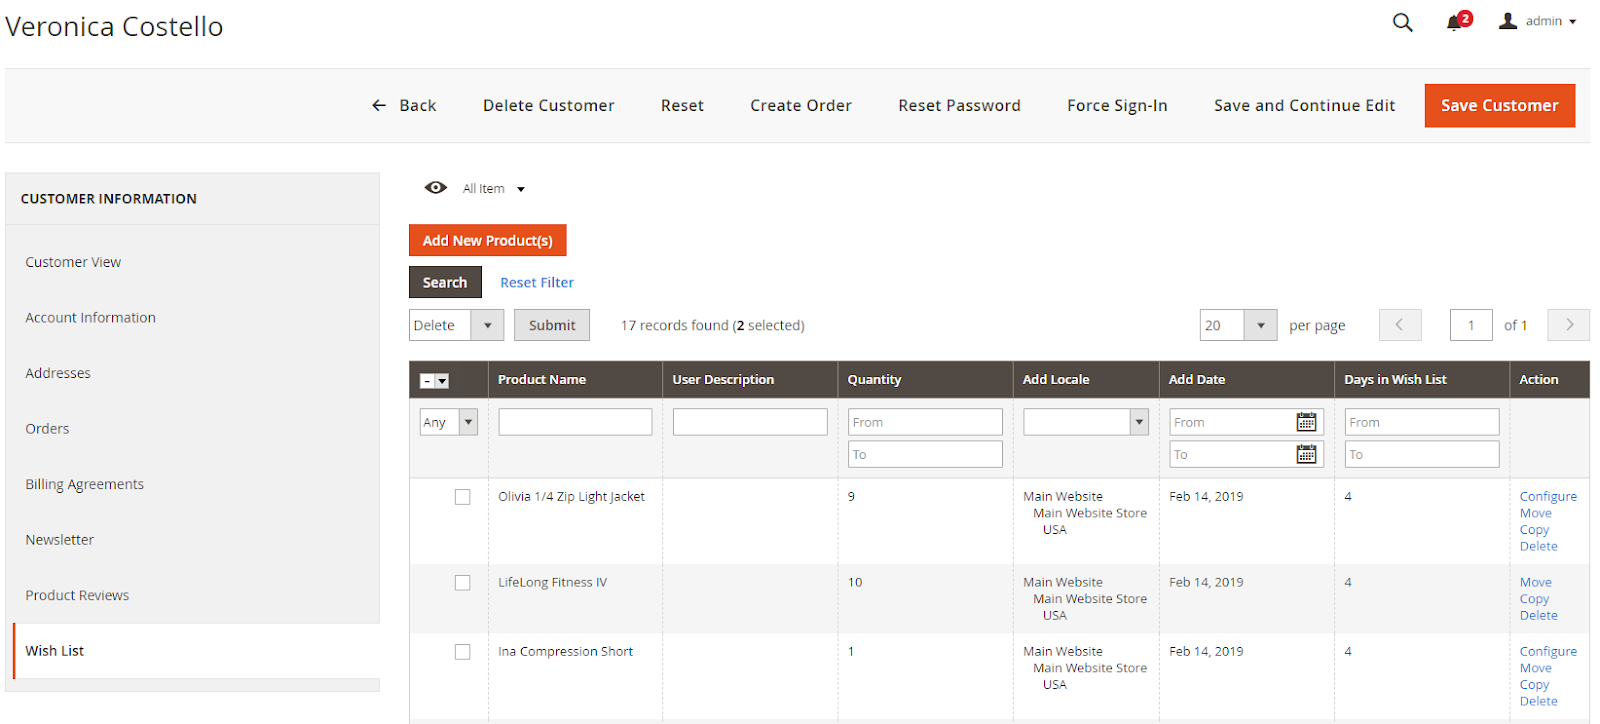Open calendar for Add Date From field
Image resolution: width=1600 pixels, height=724 pixels.
(x=1306, y=422)
